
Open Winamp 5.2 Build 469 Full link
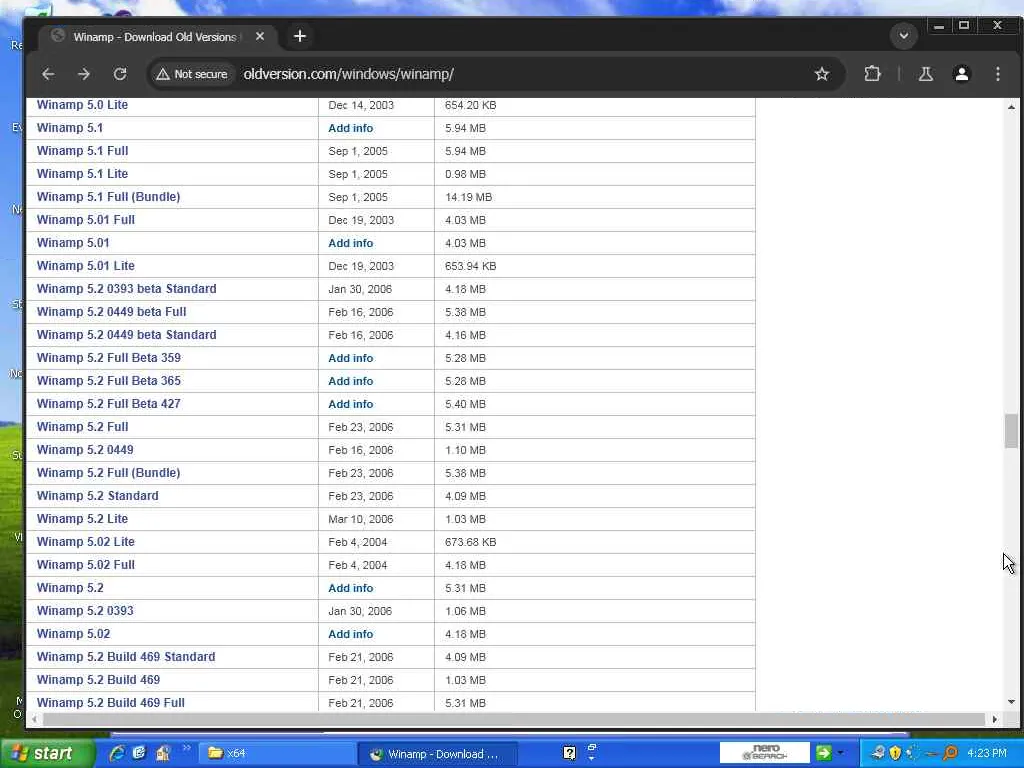pos(110,703)
